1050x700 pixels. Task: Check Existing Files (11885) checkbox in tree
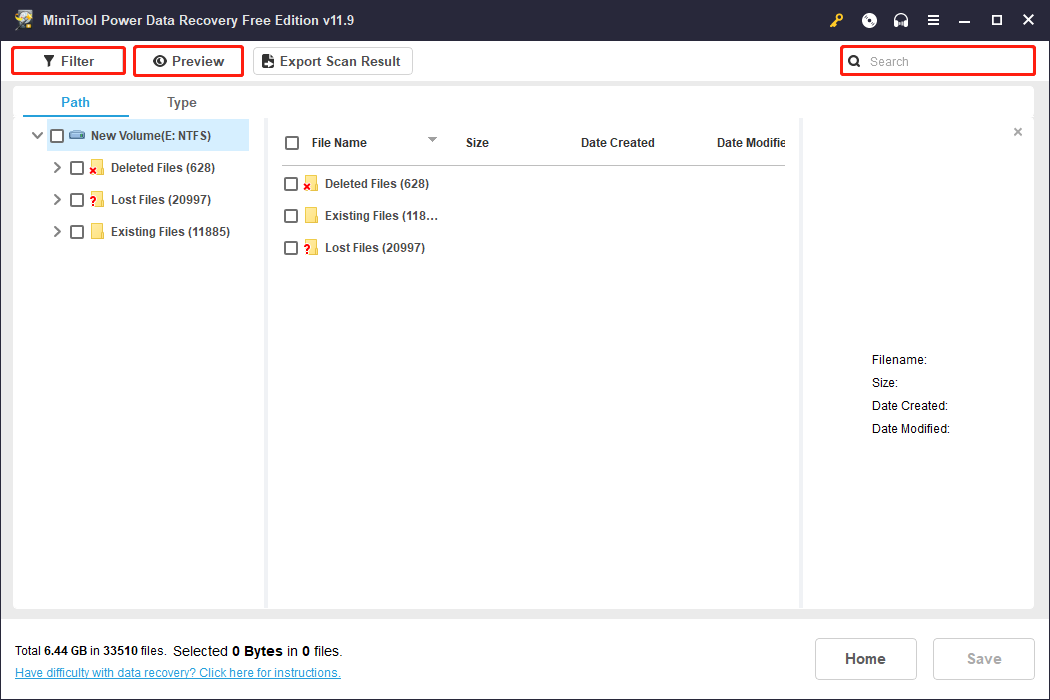77,232
